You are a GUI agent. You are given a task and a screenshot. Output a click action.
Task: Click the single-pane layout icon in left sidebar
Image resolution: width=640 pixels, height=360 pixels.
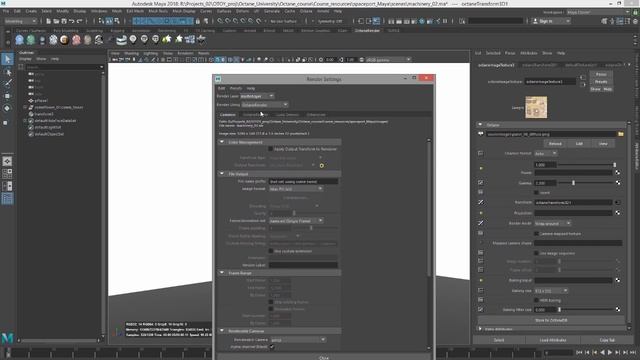tap(7, 161)
